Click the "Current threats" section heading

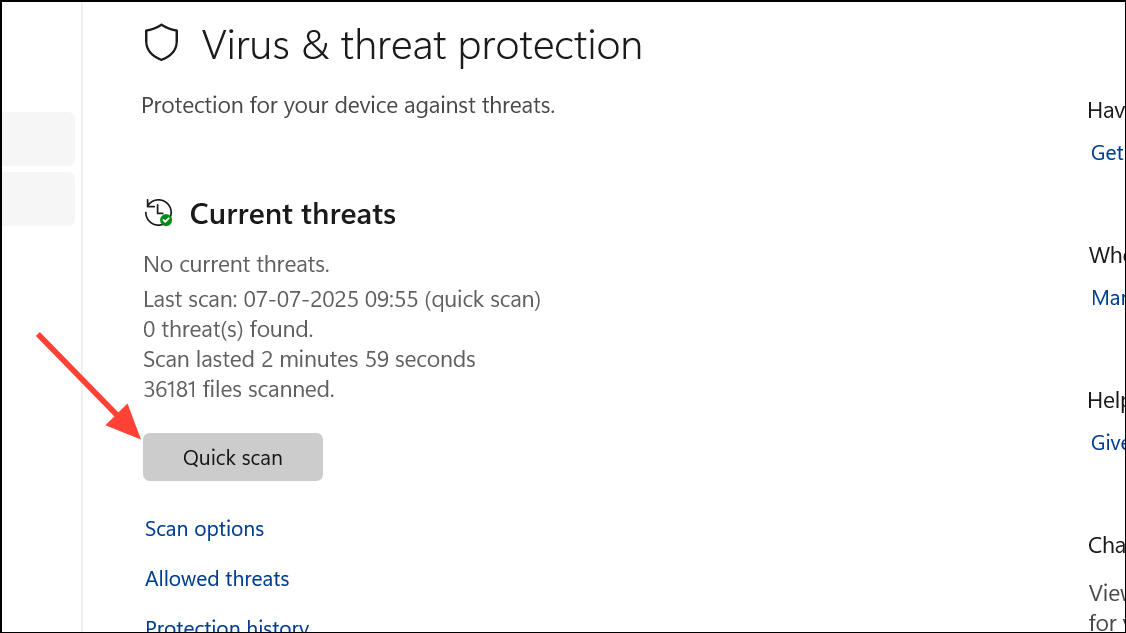[293, 214]
